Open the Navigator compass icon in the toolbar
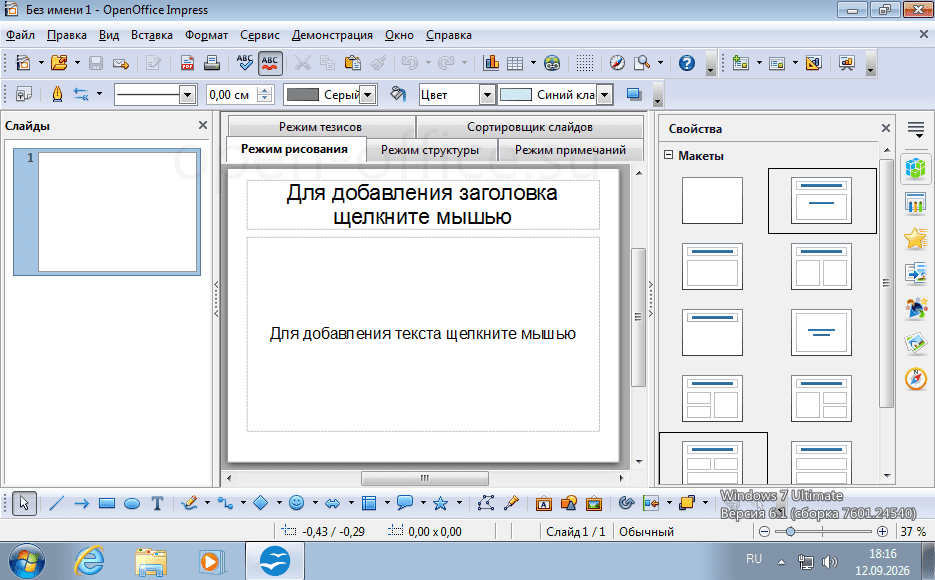 [617, 63]
